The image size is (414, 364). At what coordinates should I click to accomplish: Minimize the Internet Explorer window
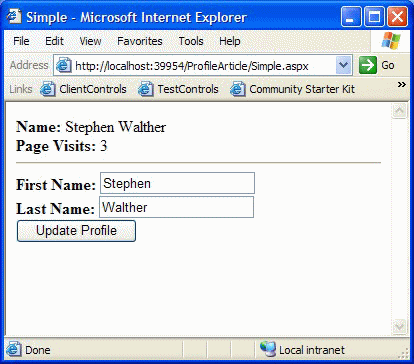(x=351, y=17)
